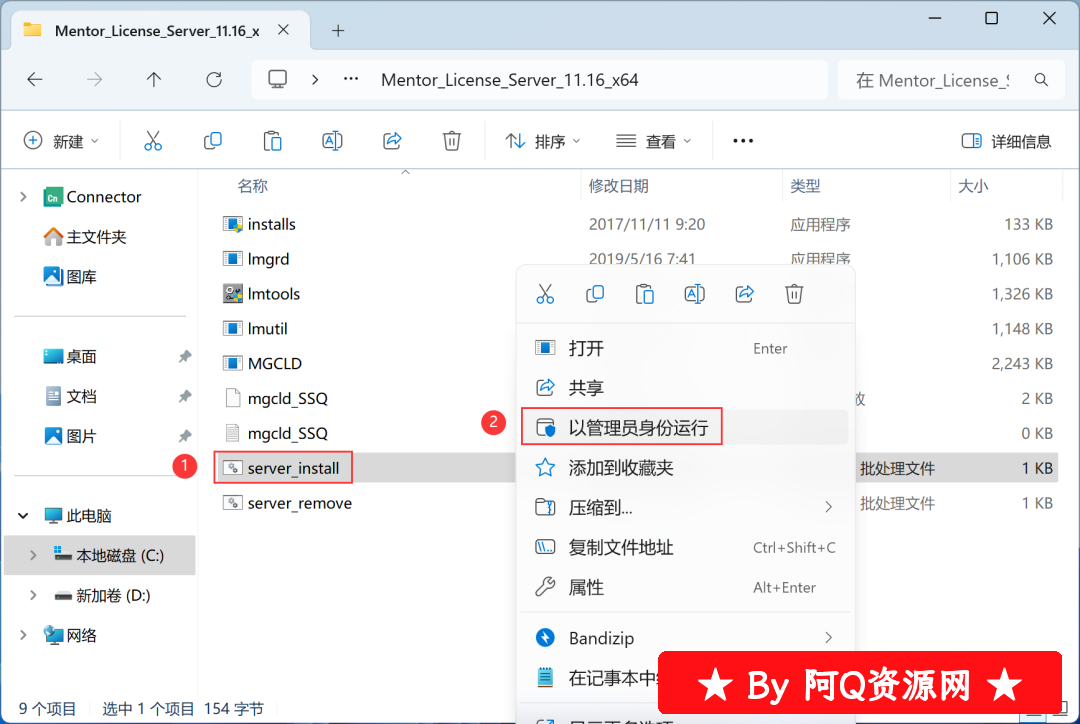Select the lmutil application file
The height and width of the screenshot is (724, 1080).
point(267,329)
